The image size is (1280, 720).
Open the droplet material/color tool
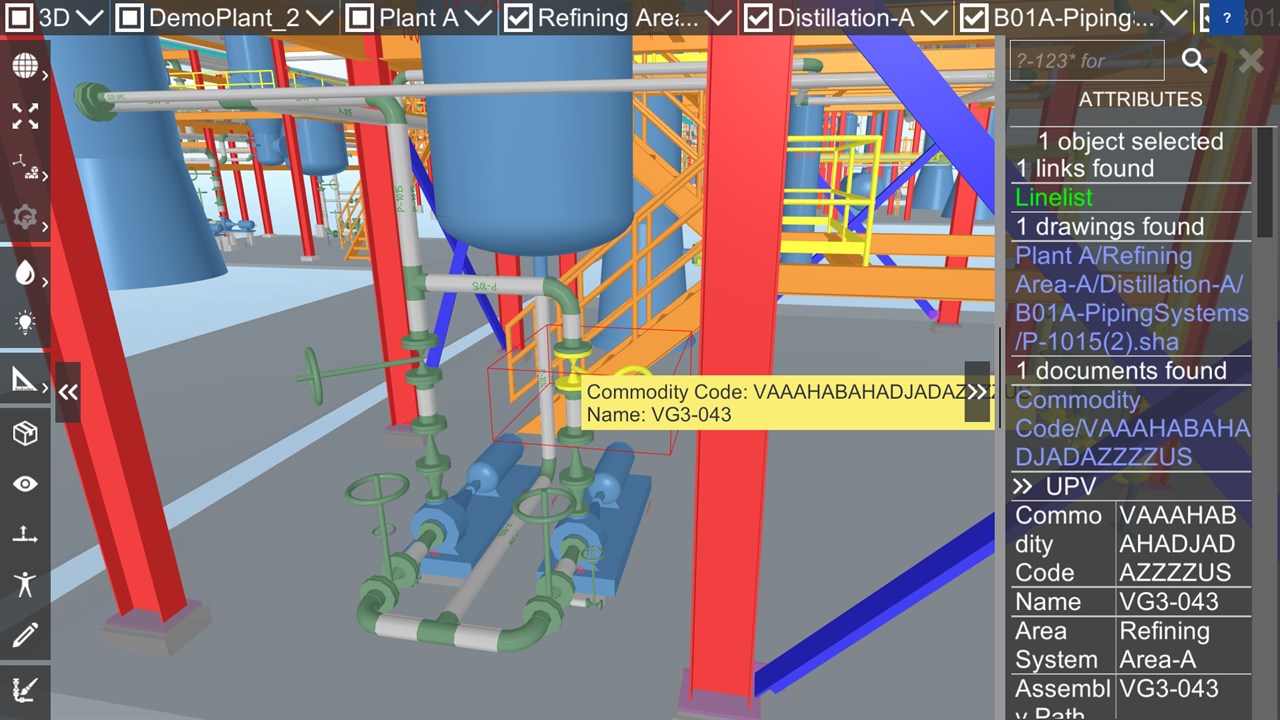[24, 273]
